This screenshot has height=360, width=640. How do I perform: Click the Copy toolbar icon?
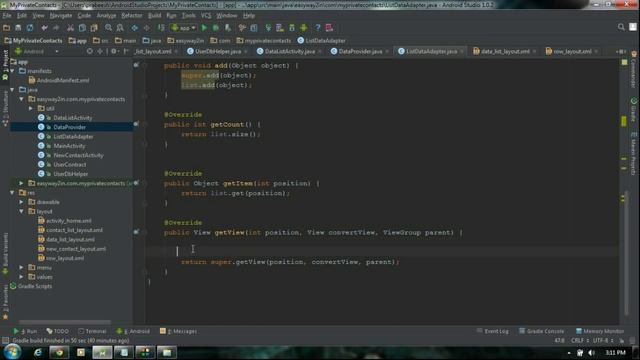(x=82, y=28)
